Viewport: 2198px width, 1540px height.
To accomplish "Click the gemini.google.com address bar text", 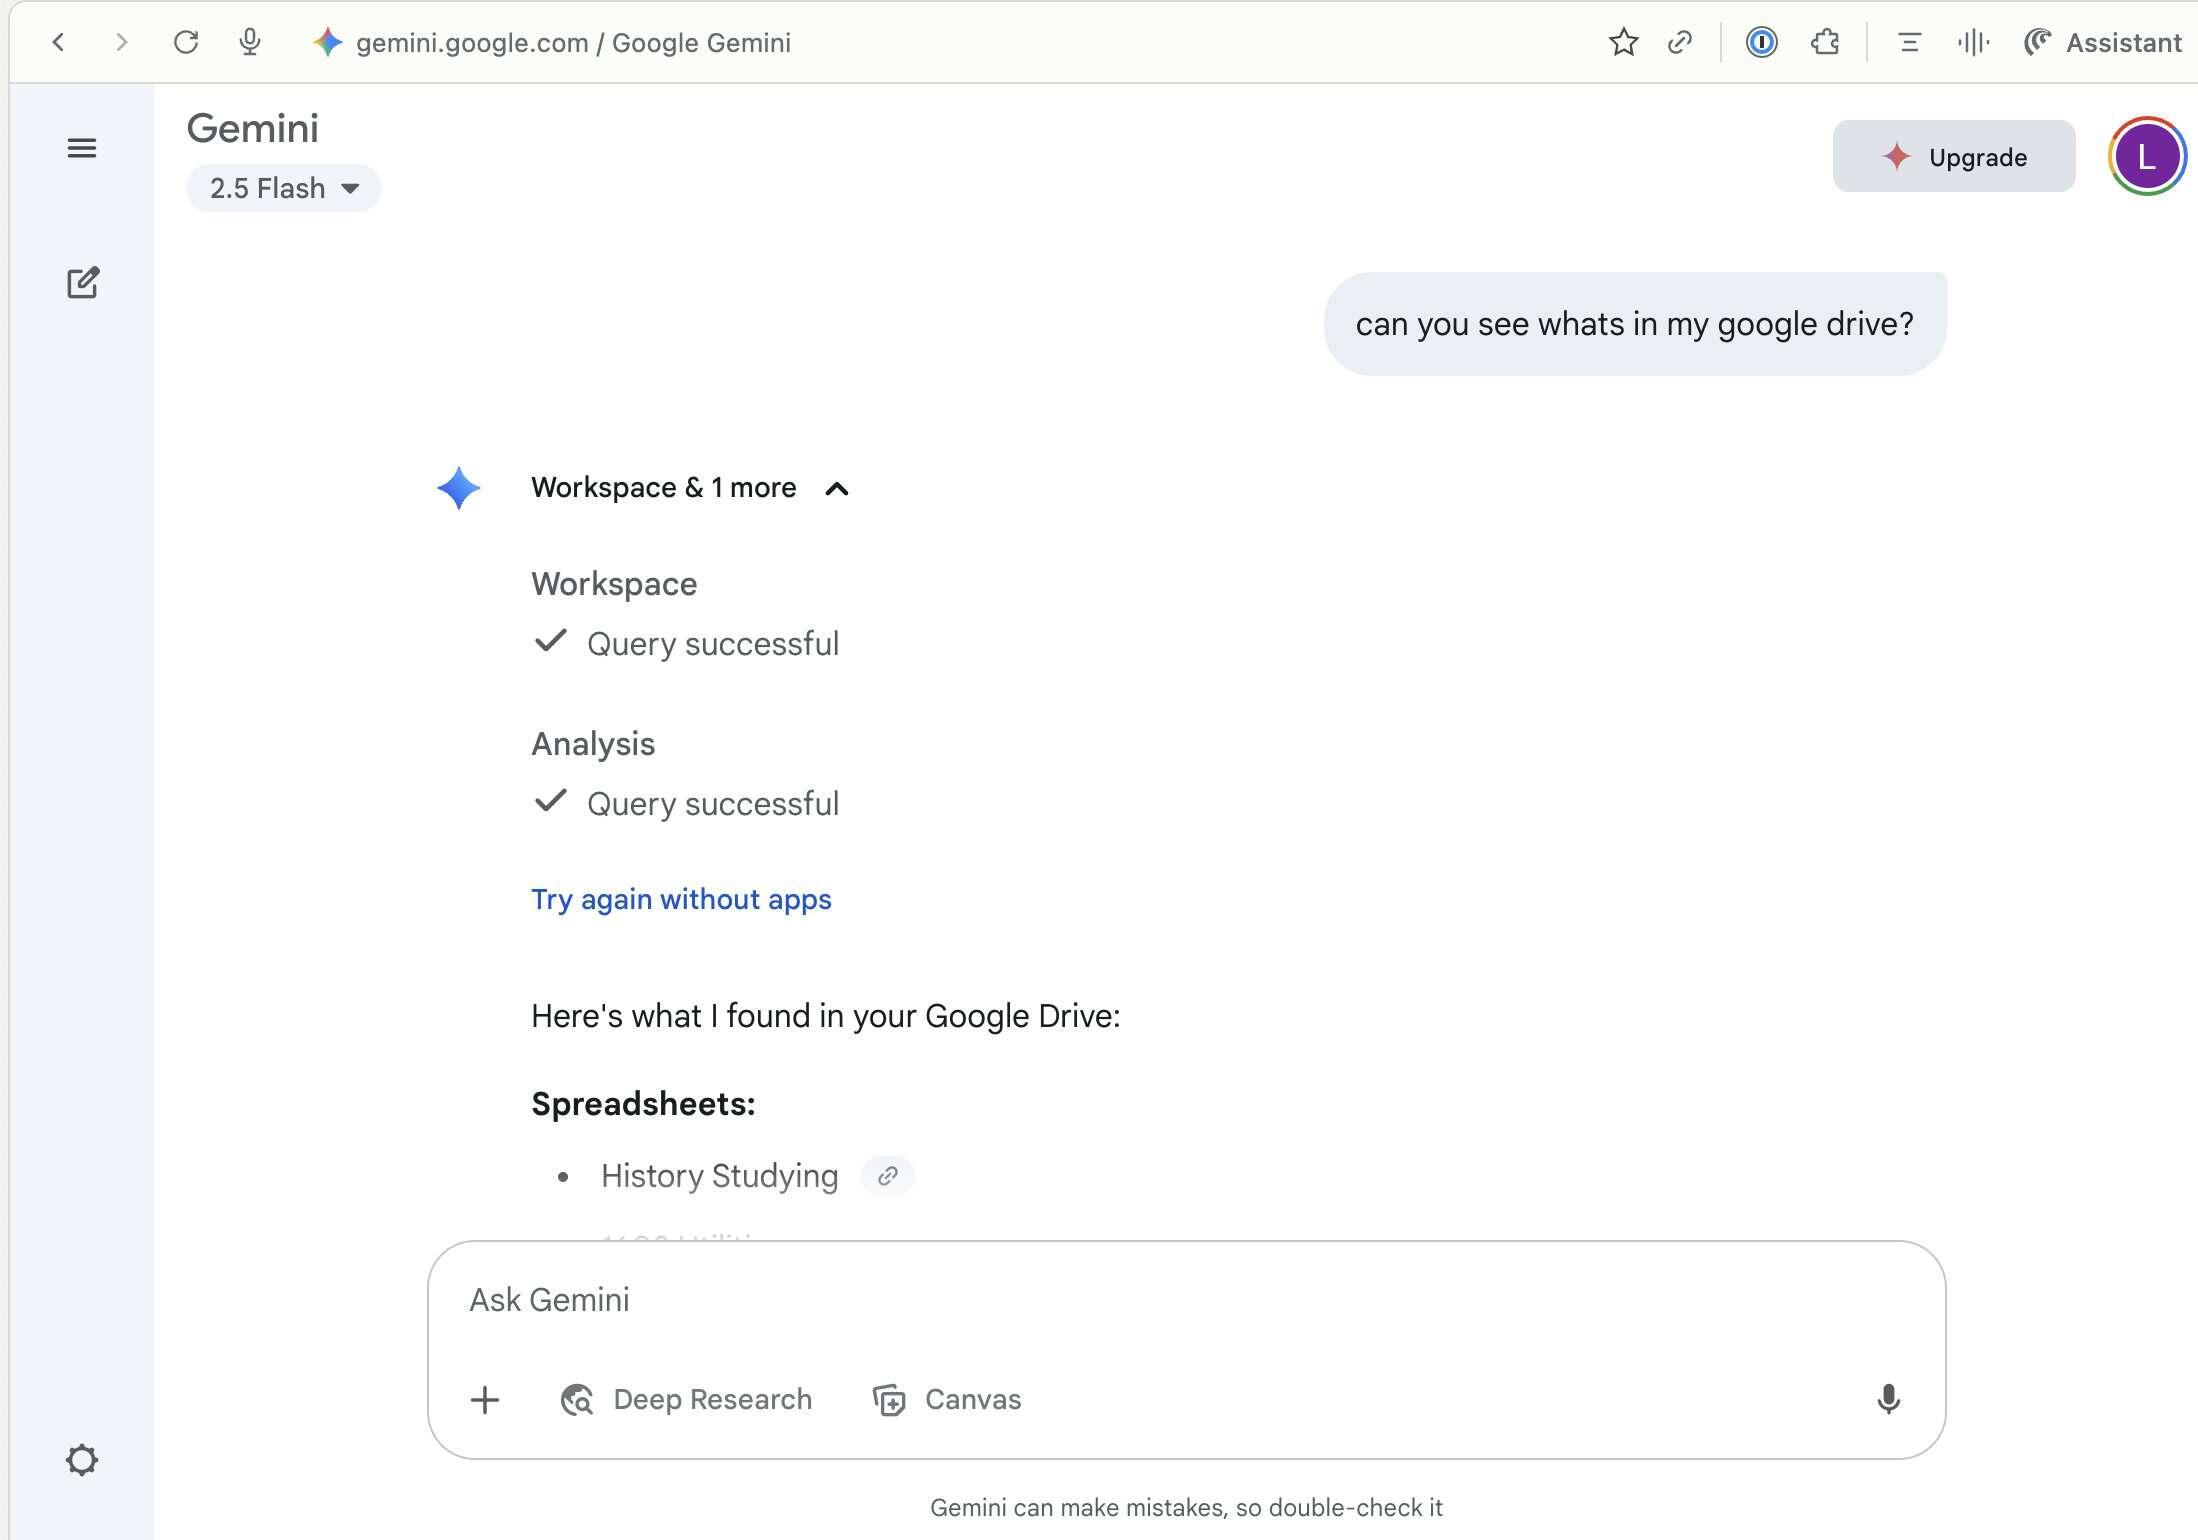I will tap(573, 43).
